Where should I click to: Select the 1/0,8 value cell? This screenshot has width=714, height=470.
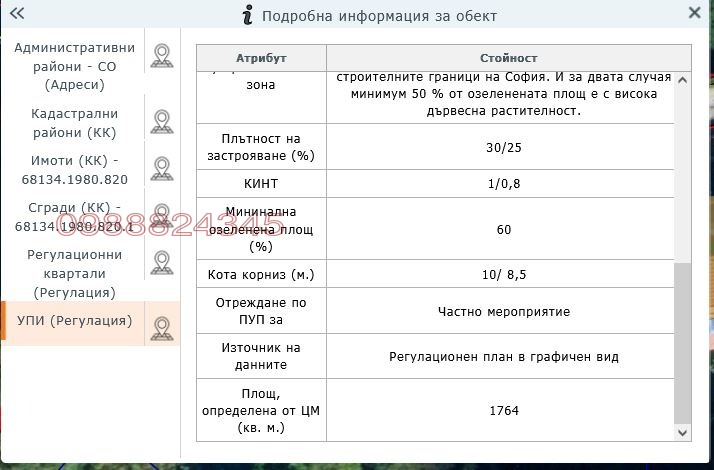pos(500,184)
